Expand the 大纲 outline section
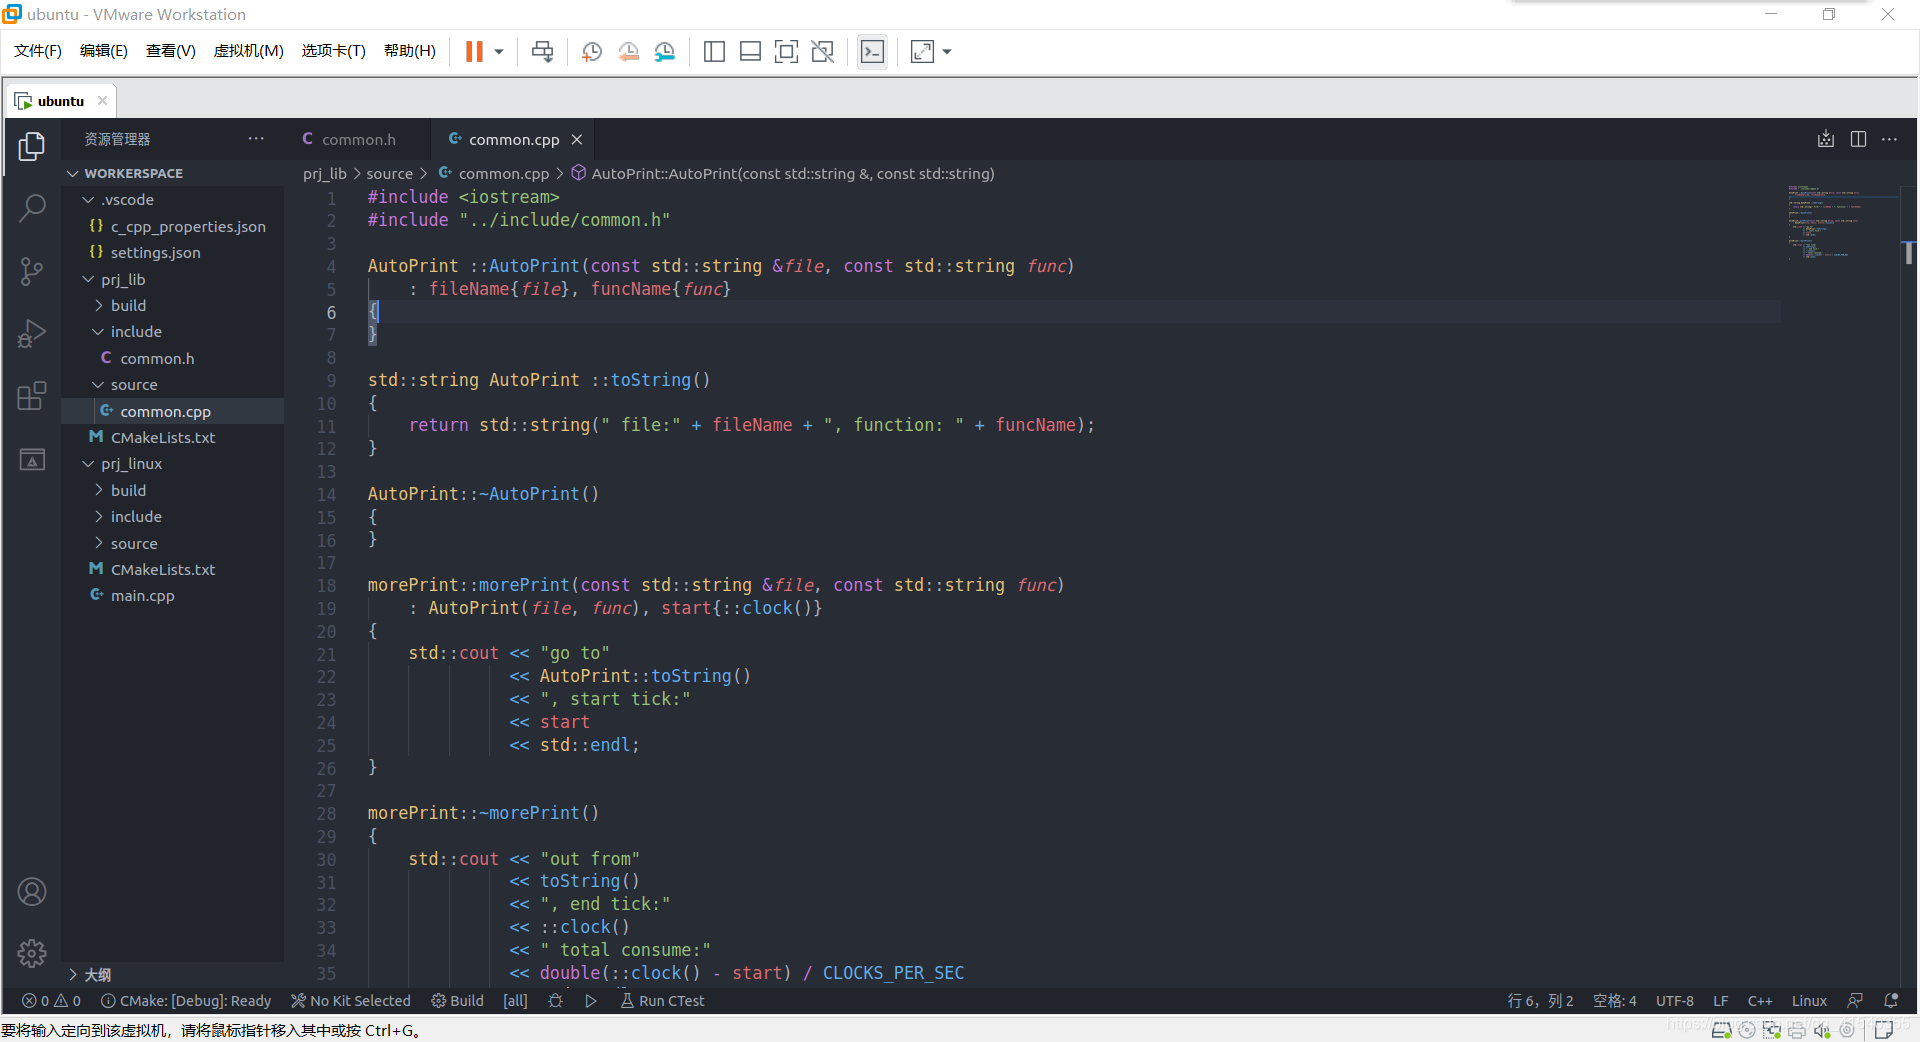 click(x=172, y=975)
